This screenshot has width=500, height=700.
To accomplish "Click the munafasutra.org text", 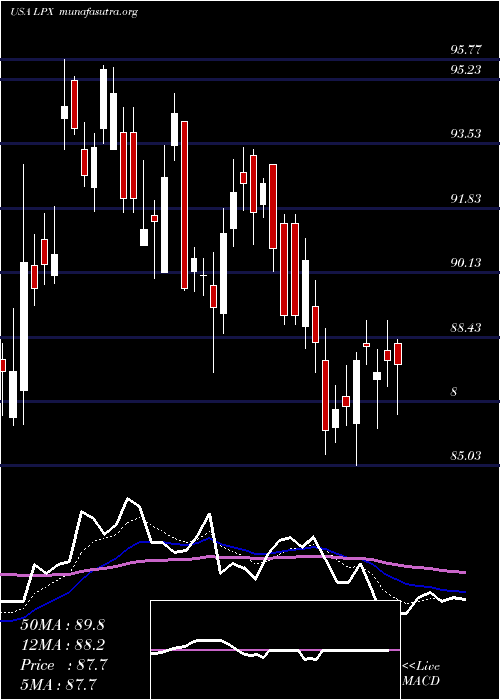I will coord(98,12).
